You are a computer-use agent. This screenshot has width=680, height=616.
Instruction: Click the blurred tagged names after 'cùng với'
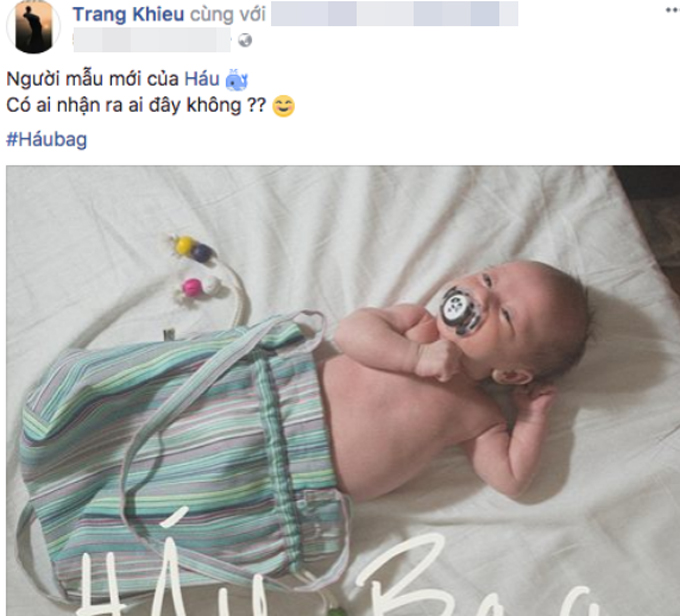(394, 13)
